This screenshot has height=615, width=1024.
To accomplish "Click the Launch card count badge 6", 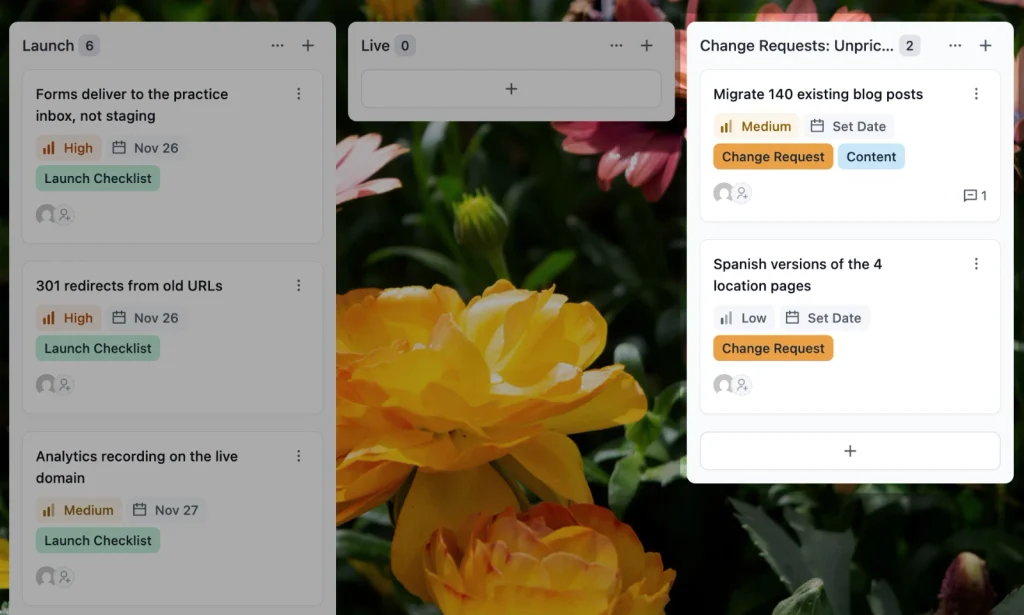I will pyautogui.click(x=89, y=46).
